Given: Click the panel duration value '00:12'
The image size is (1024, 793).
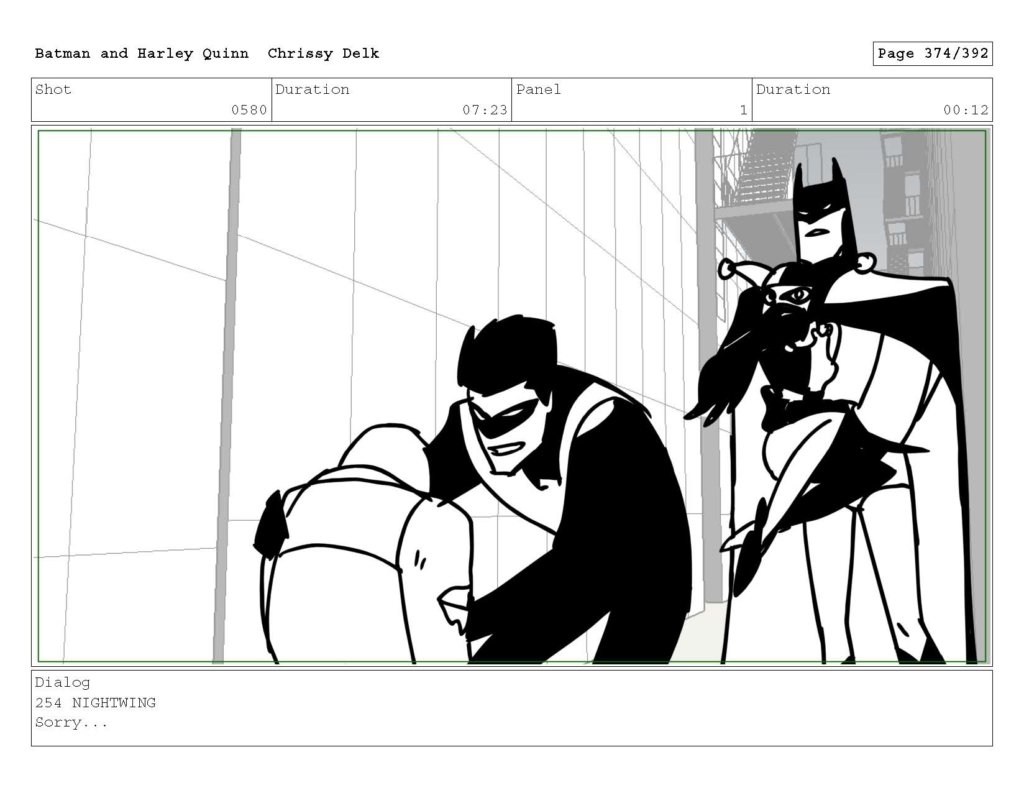Looking at the screenshot, I should (x=966, y=110).
